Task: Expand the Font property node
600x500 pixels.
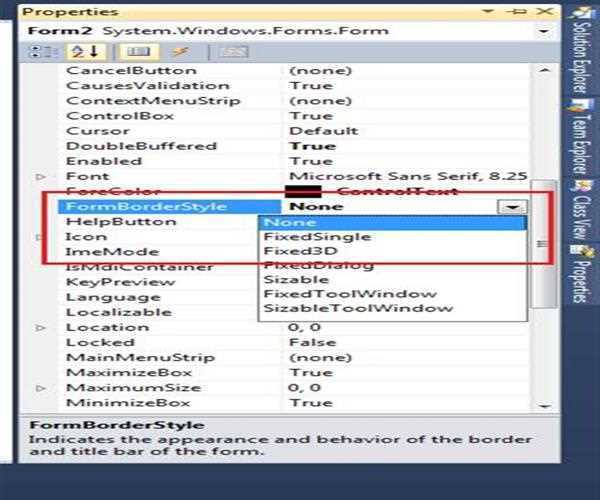Action: coord(41,177)
